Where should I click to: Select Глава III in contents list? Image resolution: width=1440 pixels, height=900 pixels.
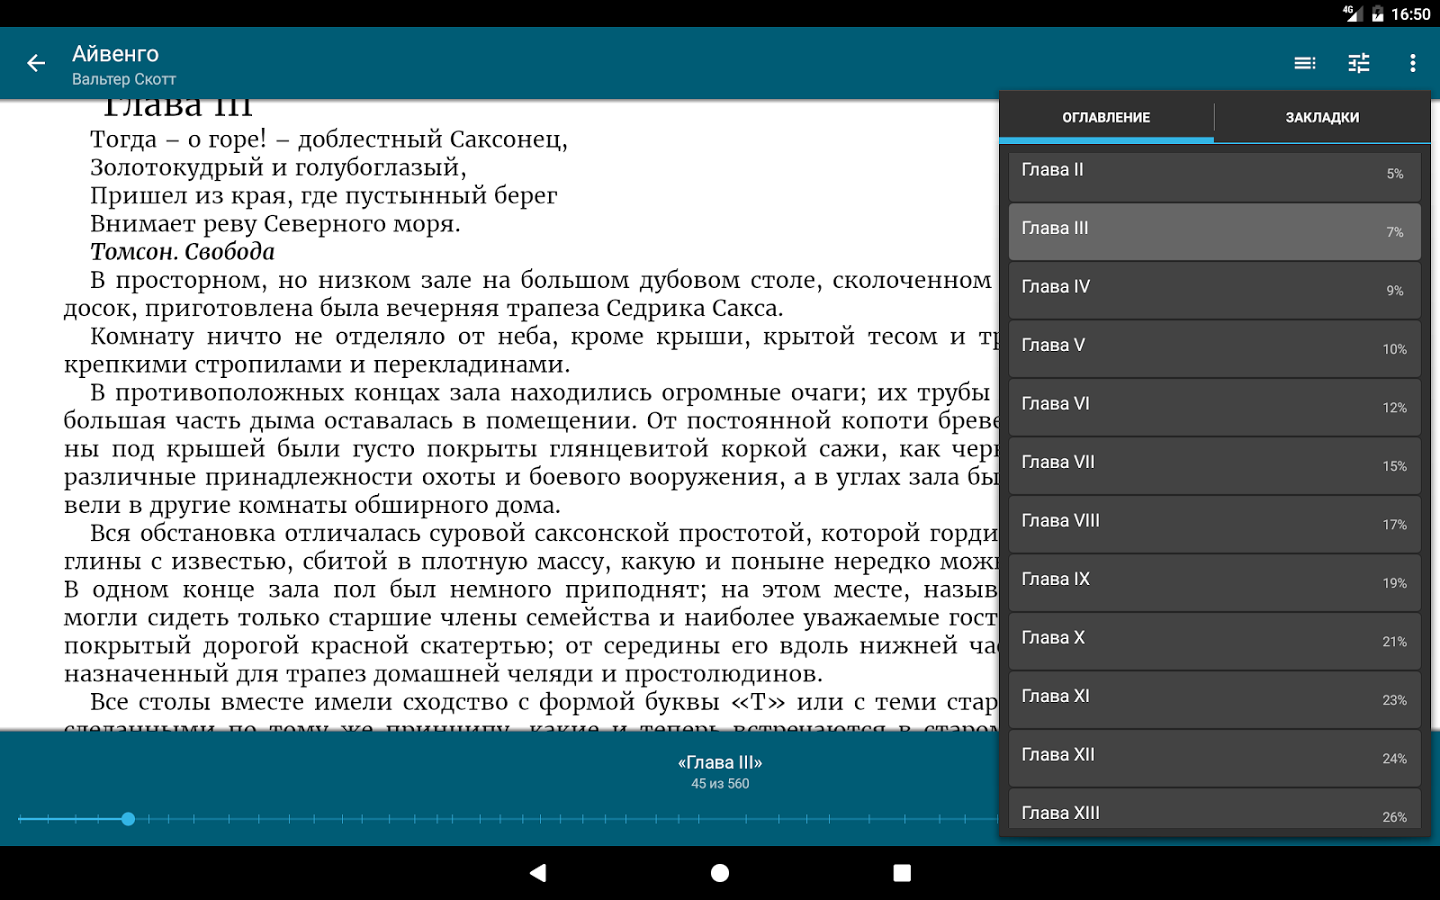click(1214, 232)
